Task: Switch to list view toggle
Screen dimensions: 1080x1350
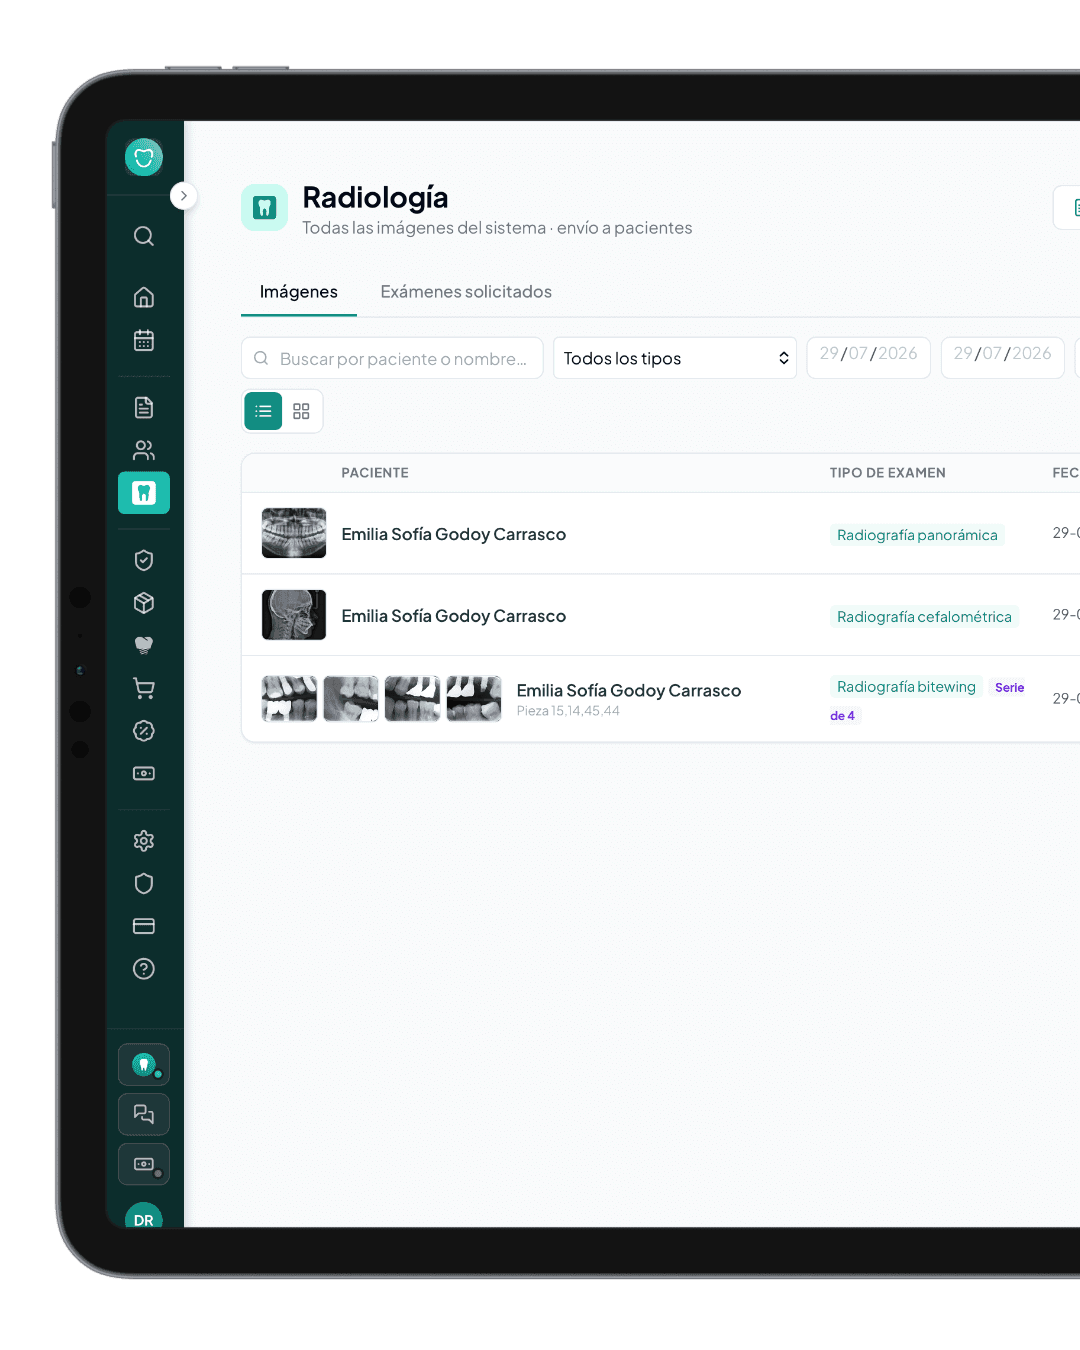Action: pyautogui.click(x=263, y=411)
